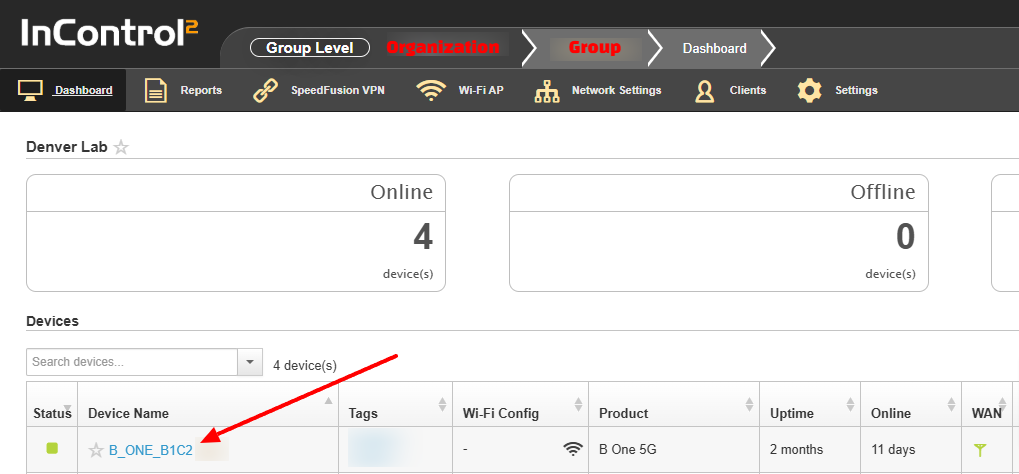Screen dimensions: 1019x474
Task: Click the Denver Lab heading
Action: point(66,147)
